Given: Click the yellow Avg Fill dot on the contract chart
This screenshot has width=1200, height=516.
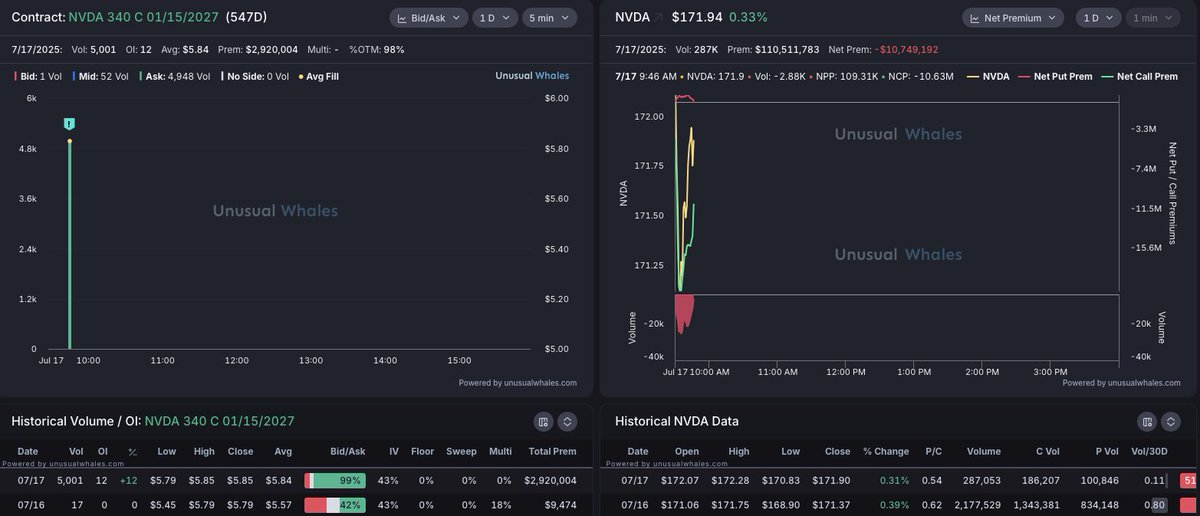Looking at the screenshot, I should (x=69, y=141).
